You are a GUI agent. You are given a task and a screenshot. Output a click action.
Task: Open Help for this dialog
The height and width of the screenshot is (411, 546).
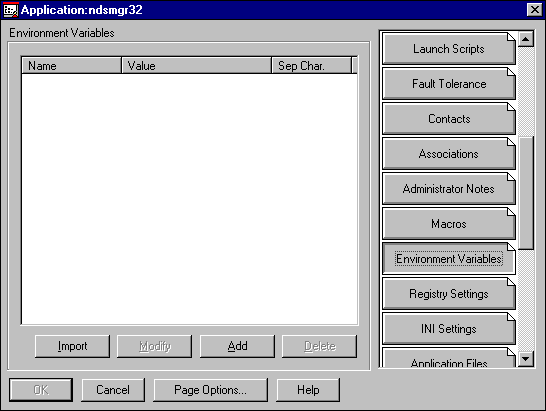click(x=308, y=390)
